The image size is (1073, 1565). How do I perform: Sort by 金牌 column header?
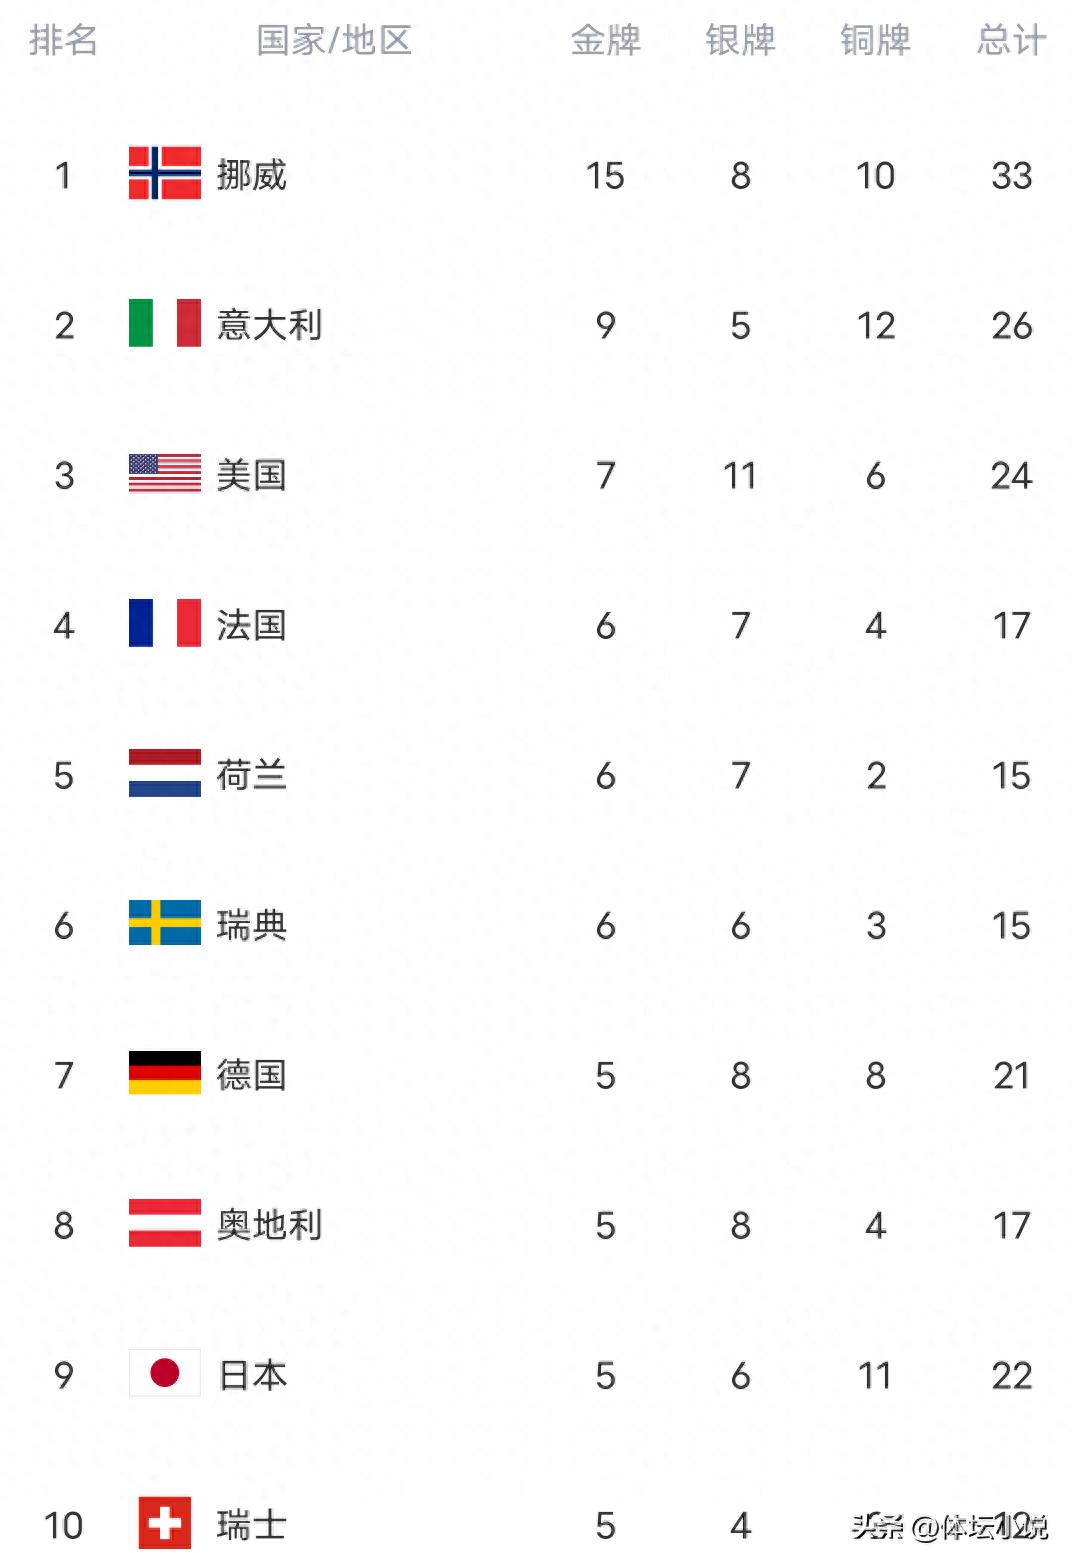point(605,40)
